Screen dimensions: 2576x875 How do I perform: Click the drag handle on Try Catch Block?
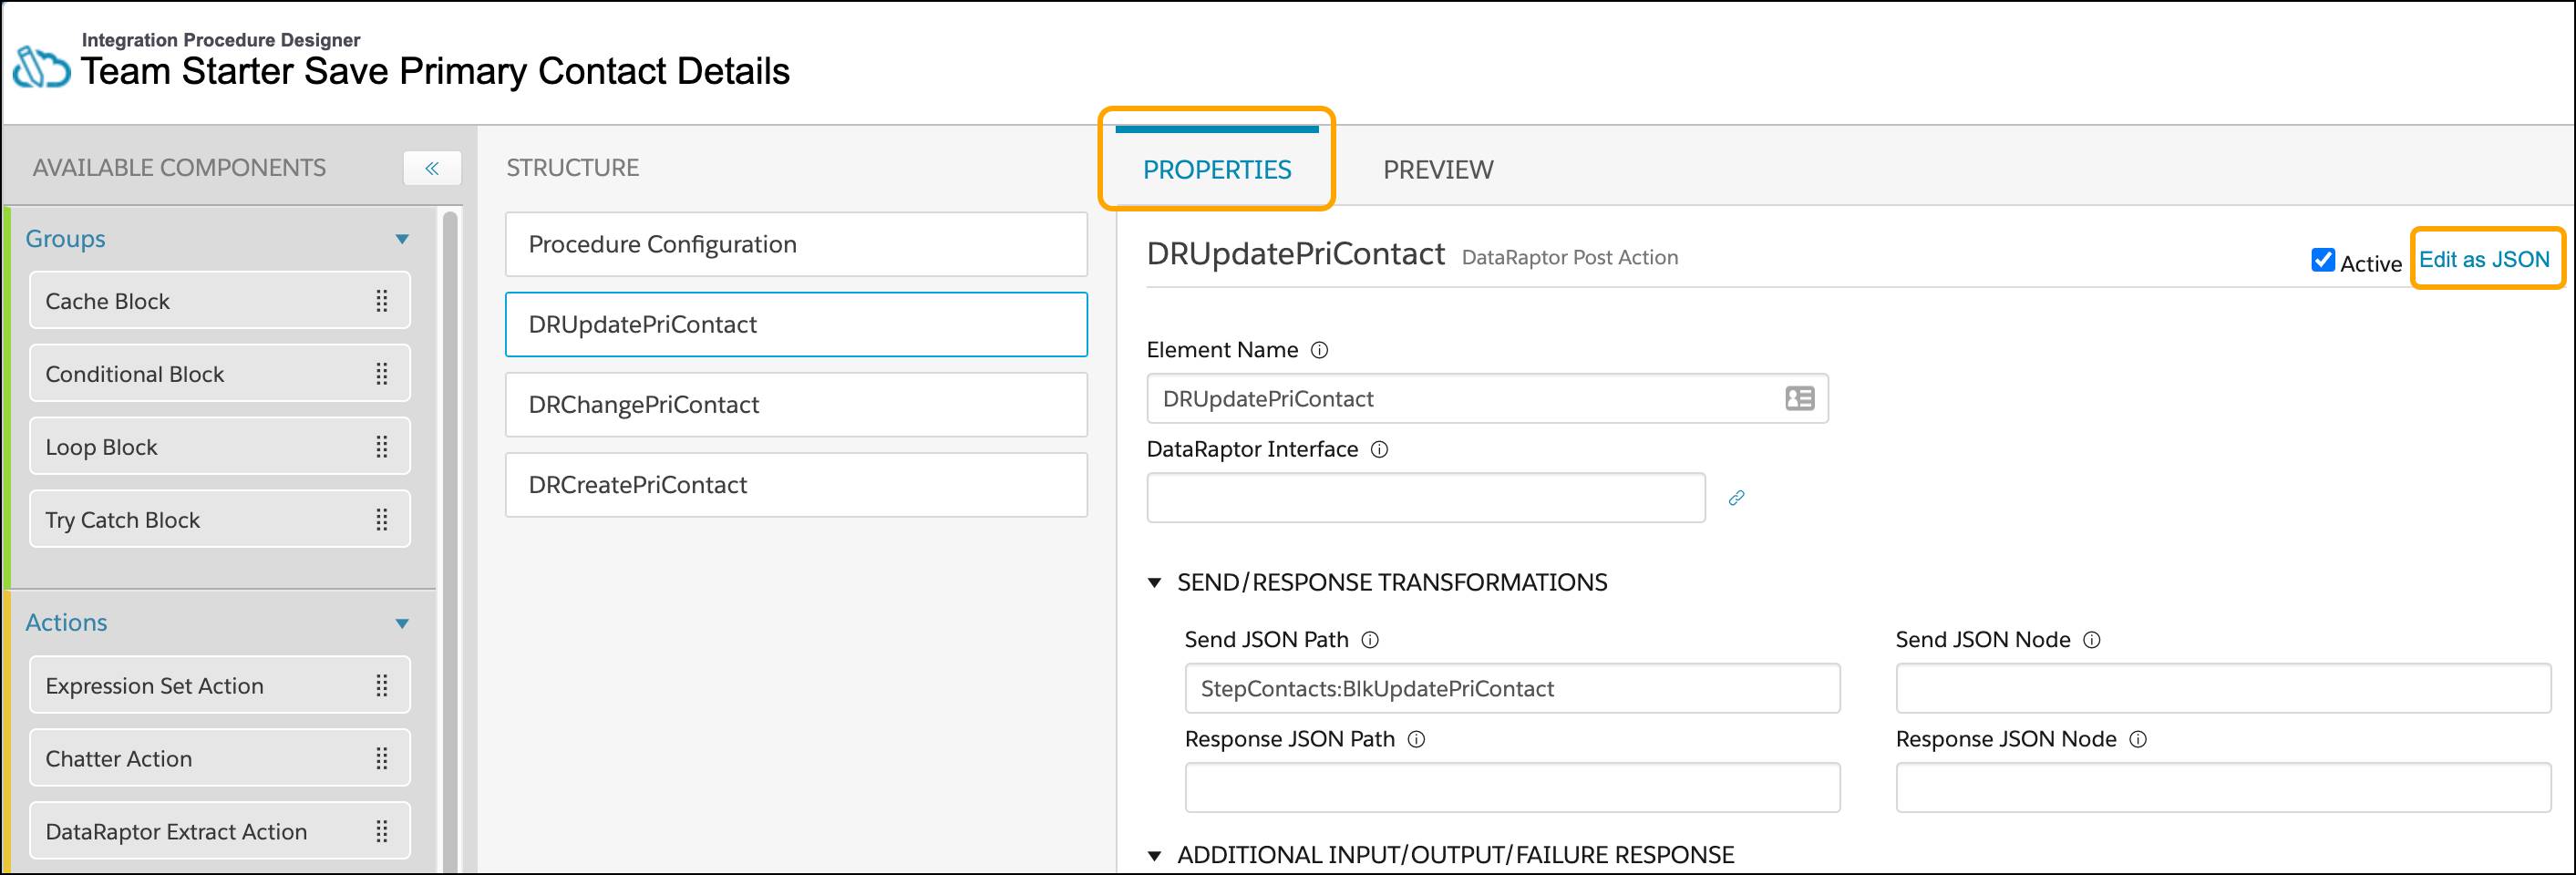[x=382, y=520]
